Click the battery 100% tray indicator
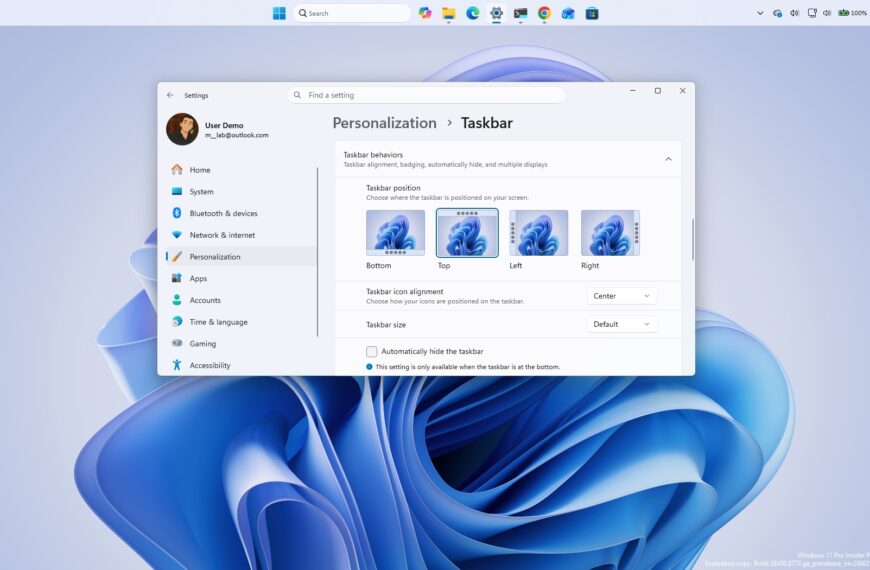870x570 pixels. 853,13
